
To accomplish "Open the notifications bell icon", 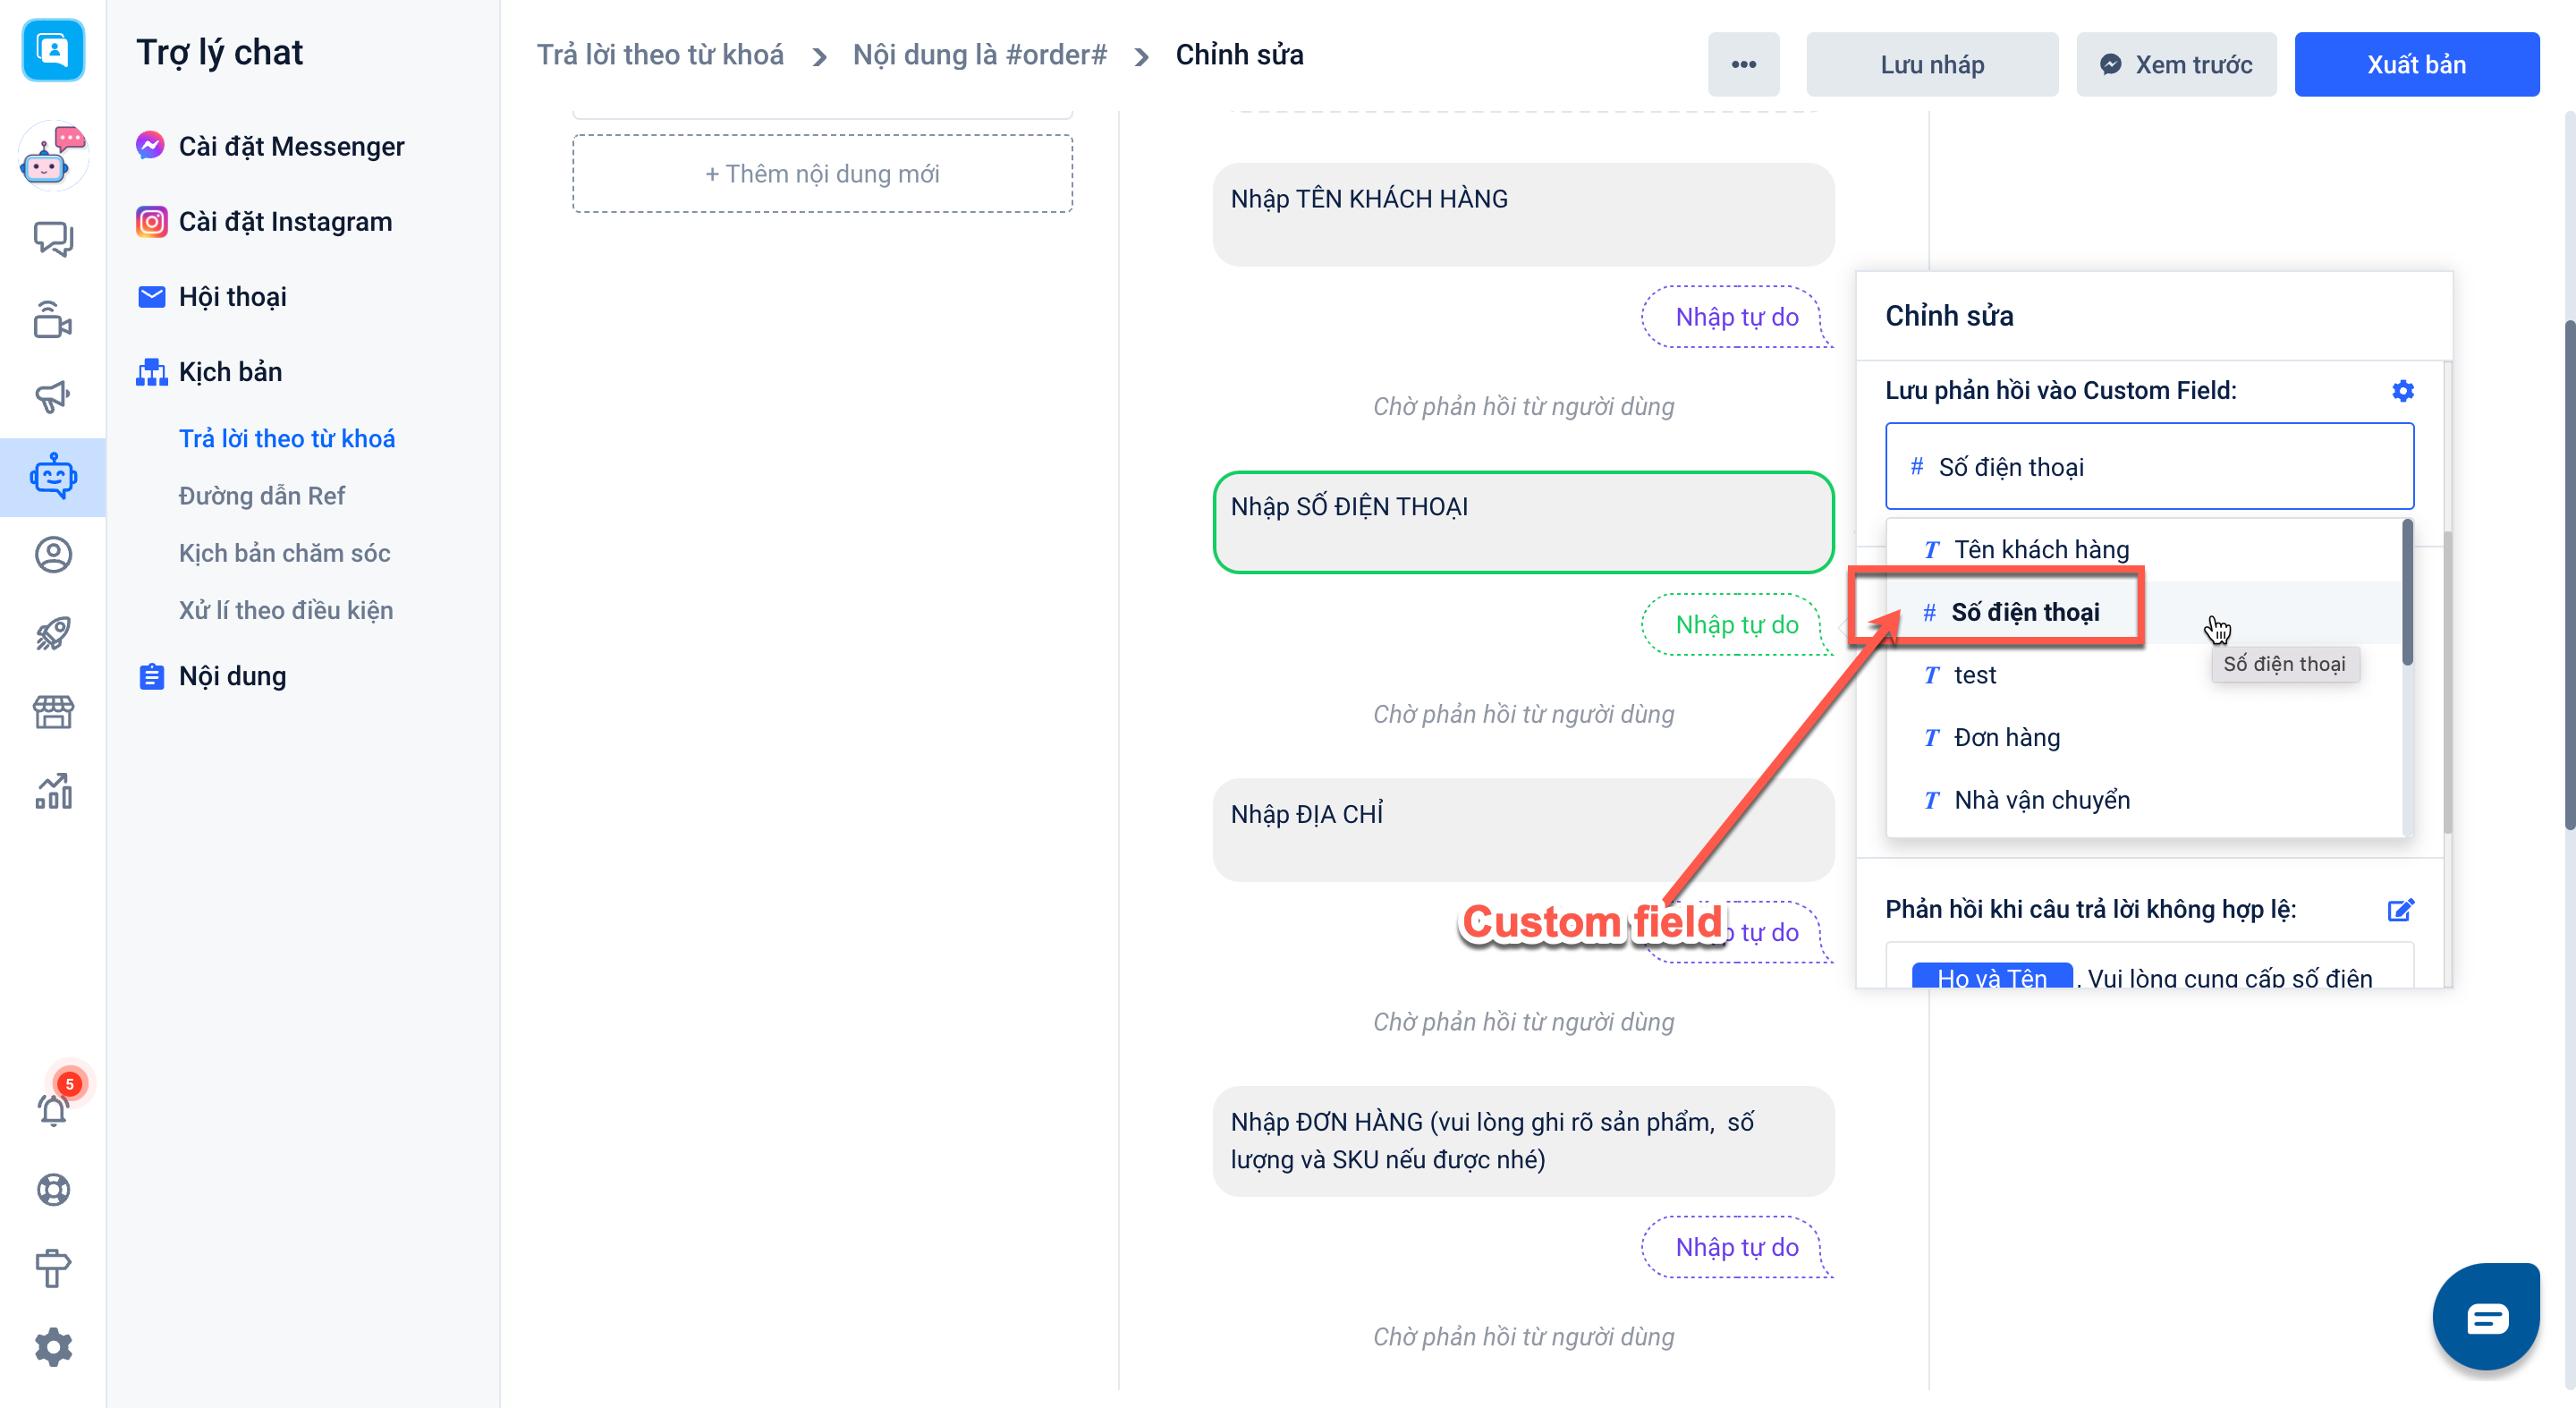I will pyautogui.click(x=53, y=1108).
